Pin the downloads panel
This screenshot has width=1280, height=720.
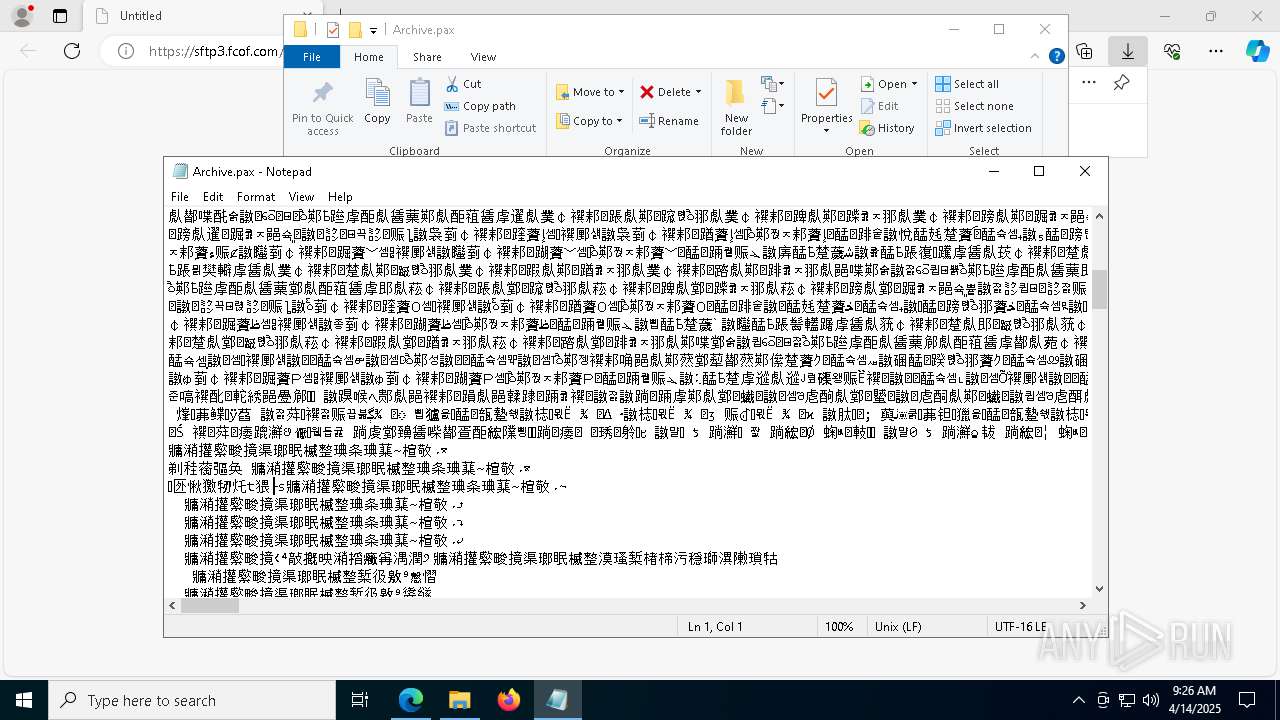coord(1122,83)
